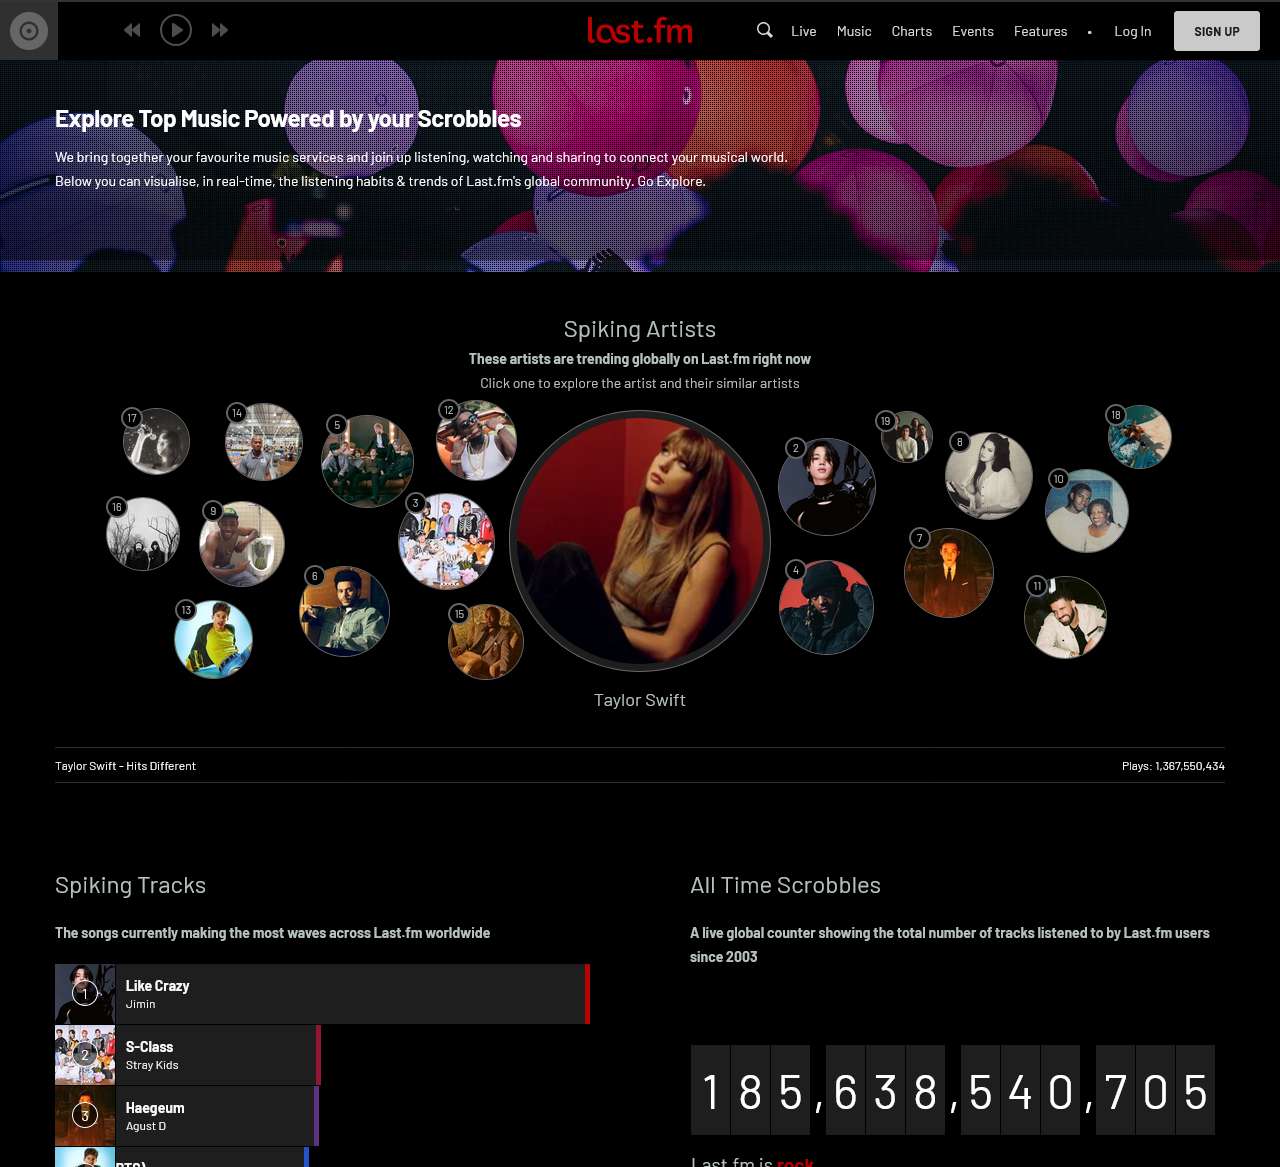
Task: Select spiking artist bubble number 8
Action: click(989, 476)
